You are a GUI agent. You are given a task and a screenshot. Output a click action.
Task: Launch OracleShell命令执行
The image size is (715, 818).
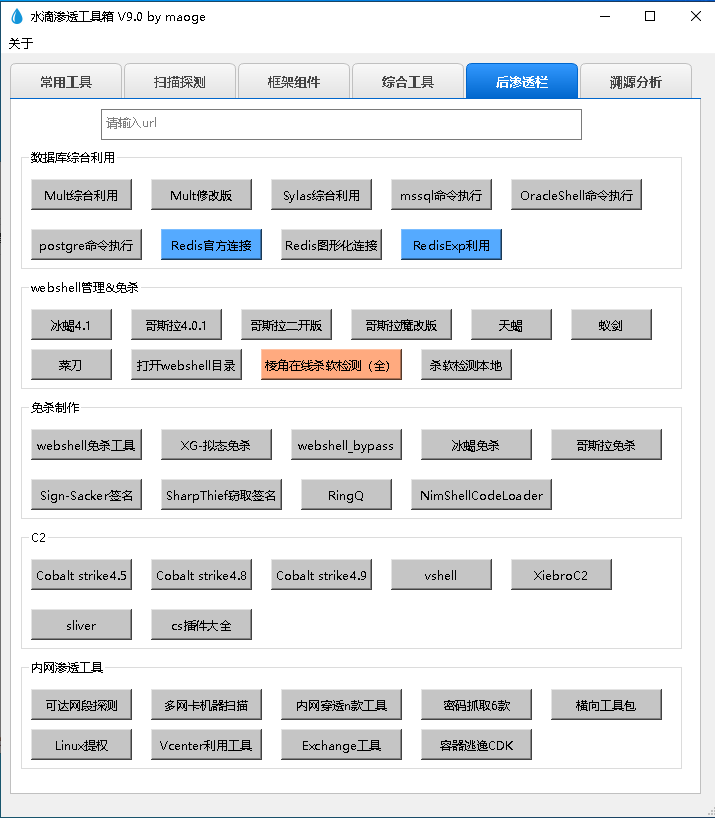click(576, 195)
